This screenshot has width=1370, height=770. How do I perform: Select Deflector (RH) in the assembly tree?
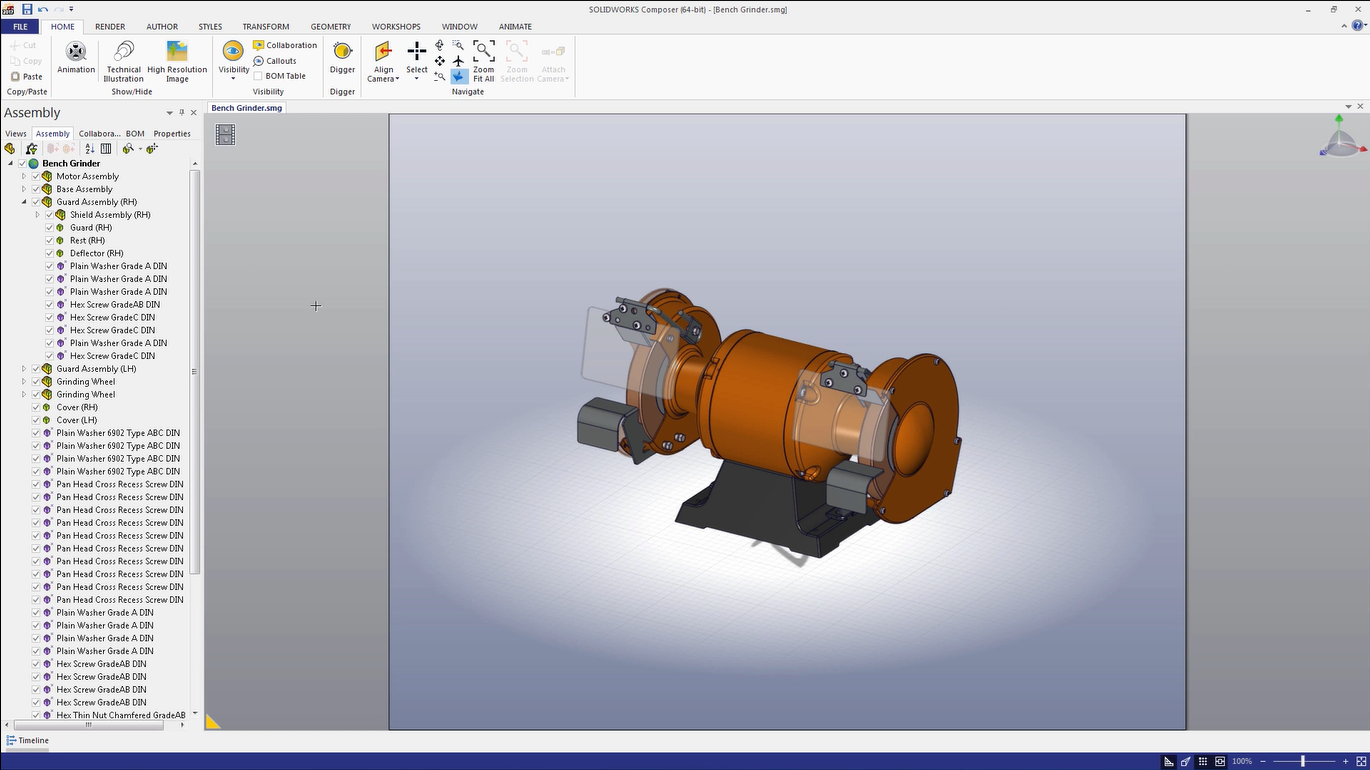pos(96,254)
